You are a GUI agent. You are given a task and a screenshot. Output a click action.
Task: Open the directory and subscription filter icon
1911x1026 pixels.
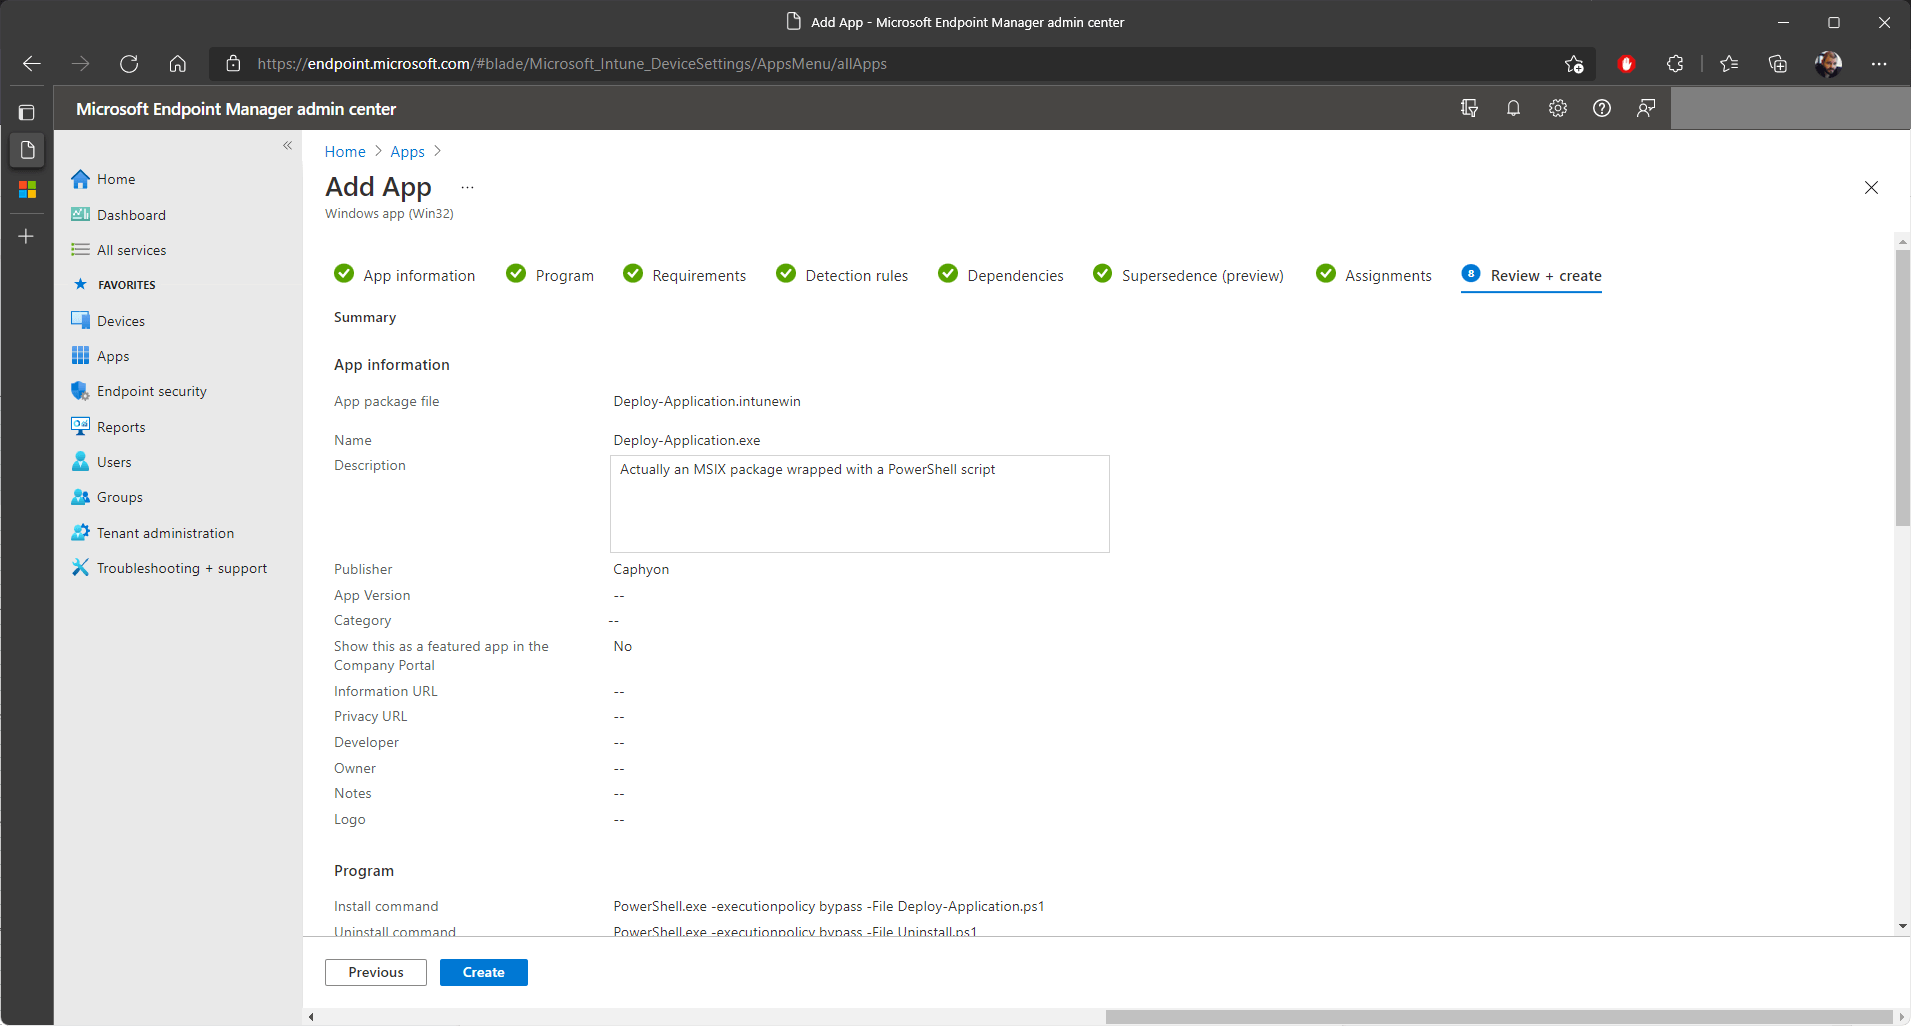pos(1469,108)
